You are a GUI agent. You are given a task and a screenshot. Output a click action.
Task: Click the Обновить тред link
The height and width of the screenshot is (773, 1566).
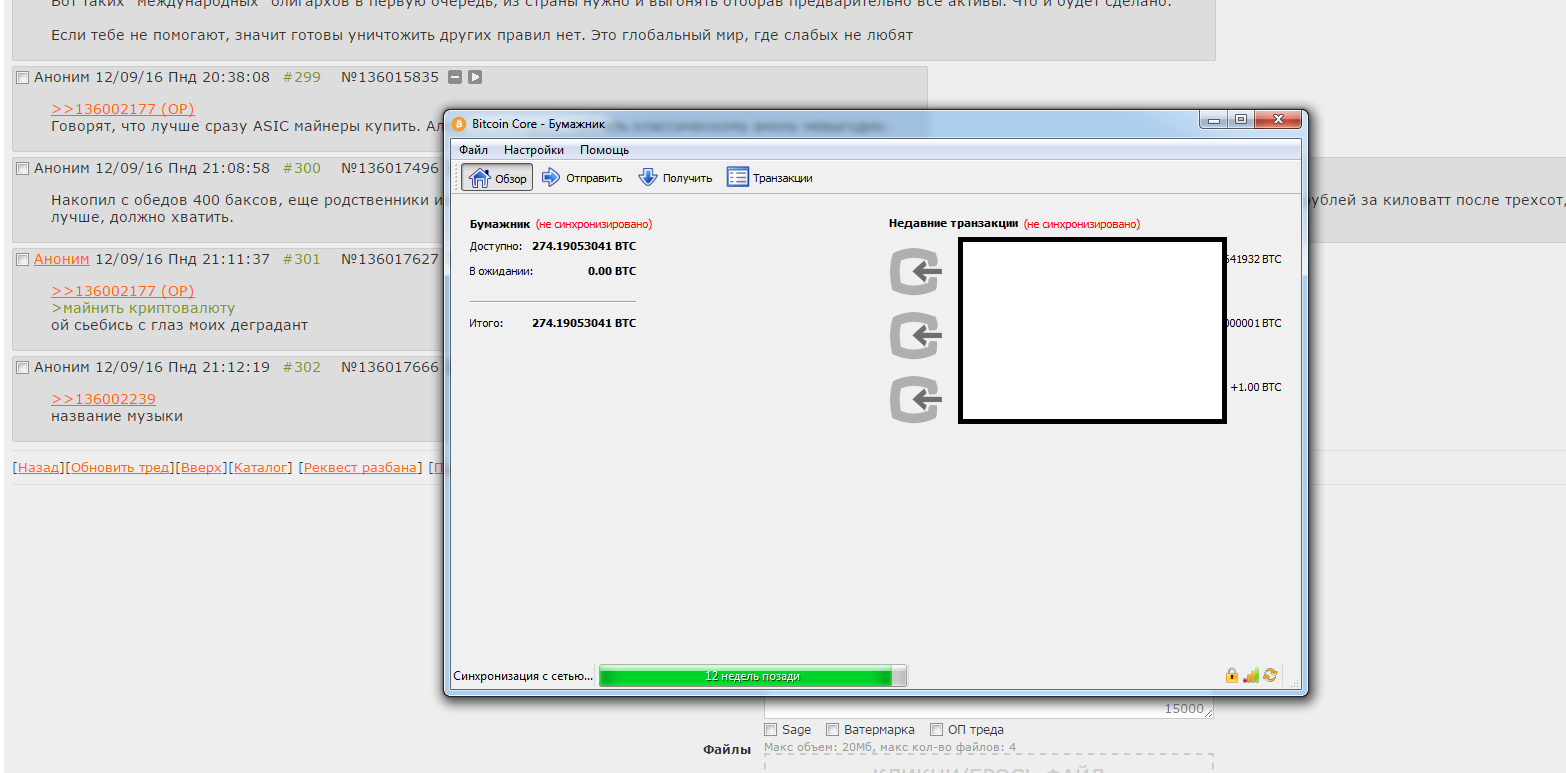point(121,467)
